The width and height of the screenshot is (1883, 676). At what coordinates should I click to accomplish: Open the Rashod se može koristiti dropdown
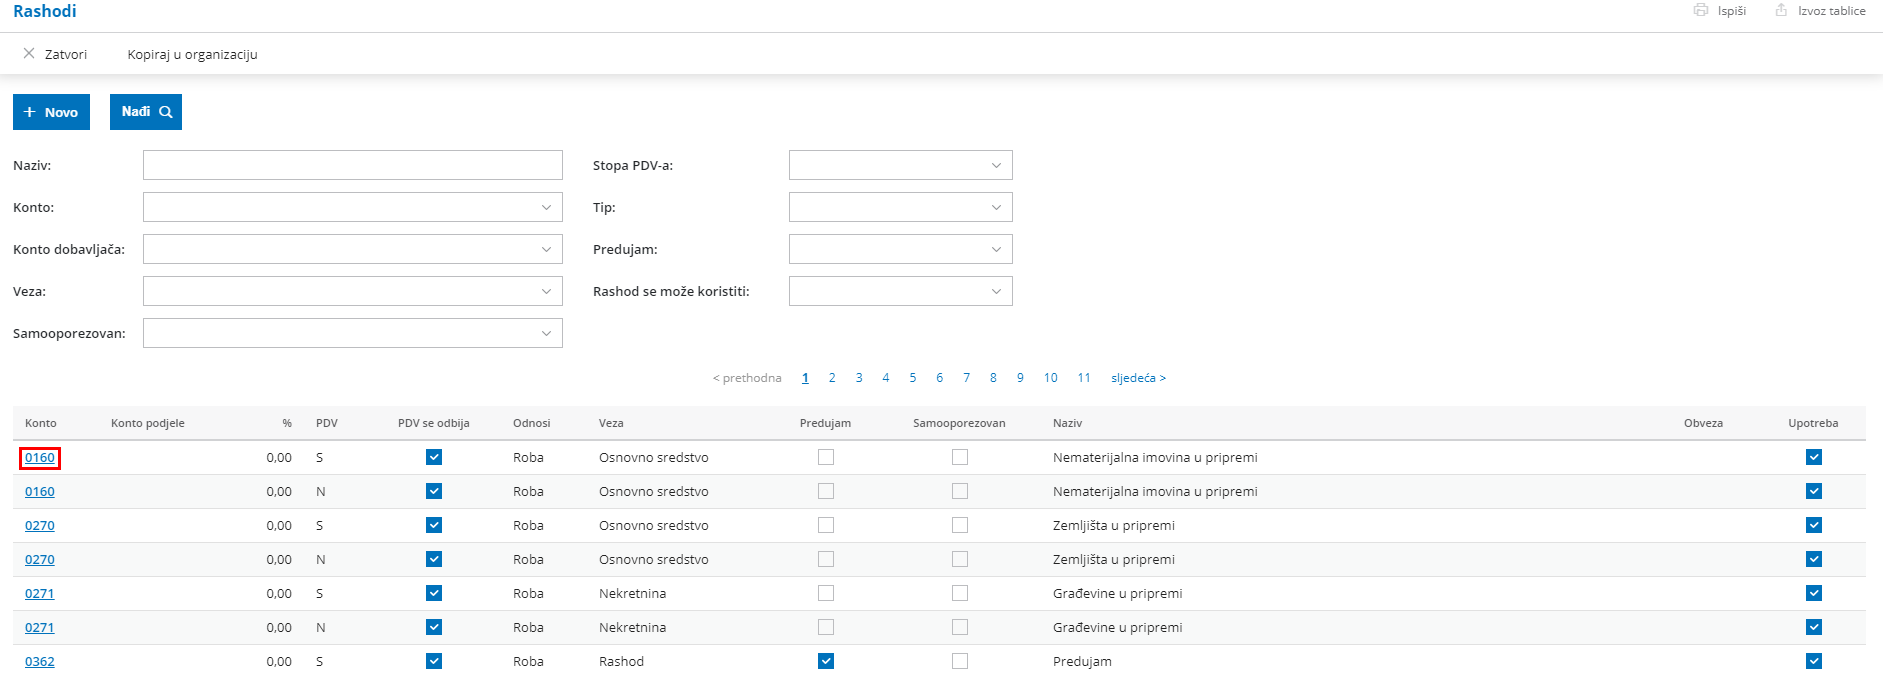(996, 291)
